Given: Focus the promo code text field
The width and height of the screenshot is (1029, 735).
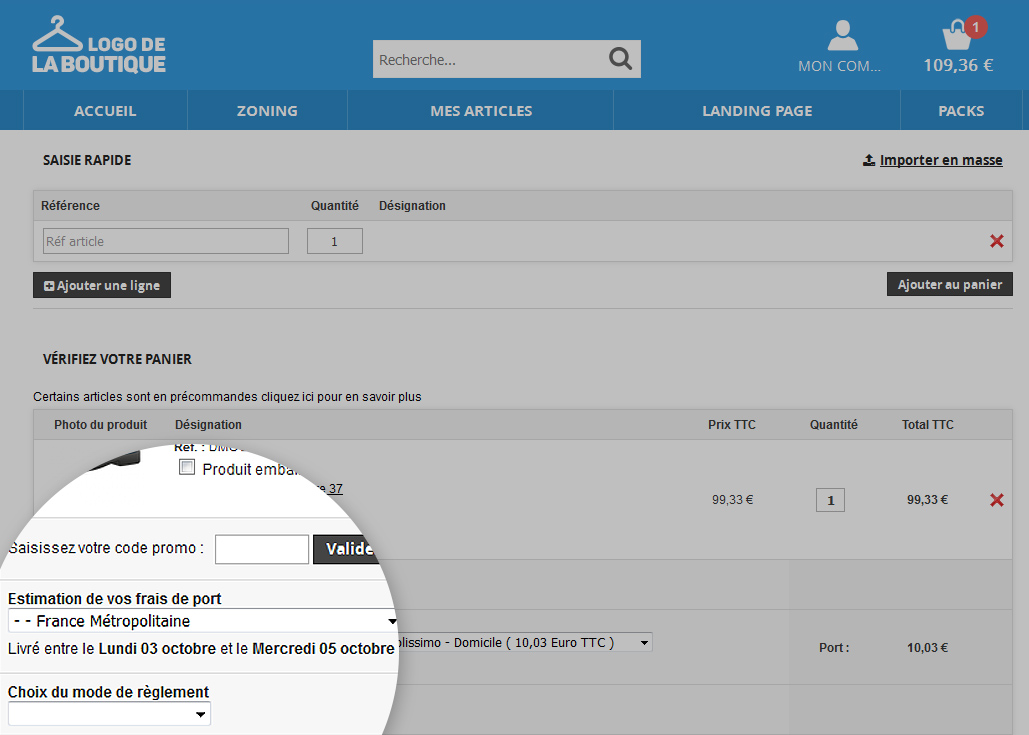Looking at the screenshot, I should pos(262,549).
